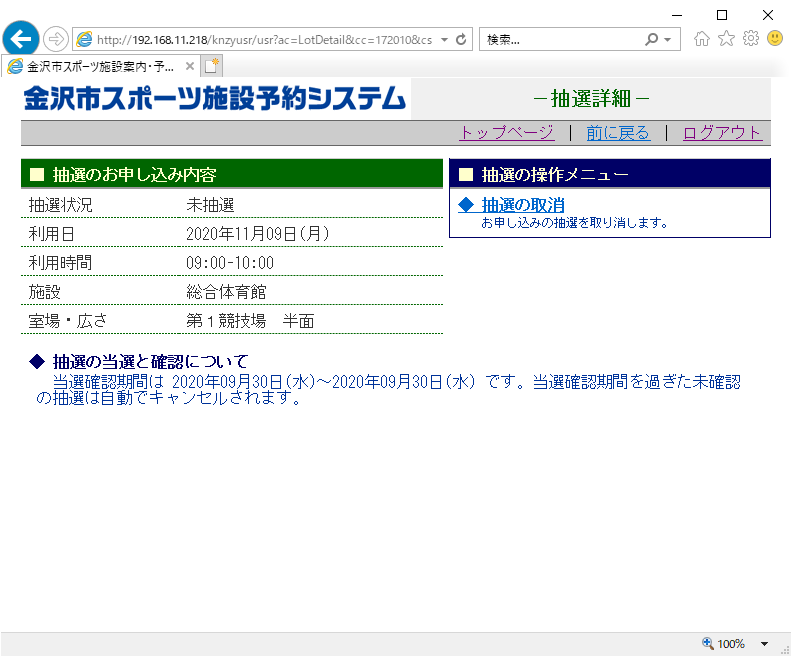
Task: Maximize the browser window
Action: pos(722,15)
